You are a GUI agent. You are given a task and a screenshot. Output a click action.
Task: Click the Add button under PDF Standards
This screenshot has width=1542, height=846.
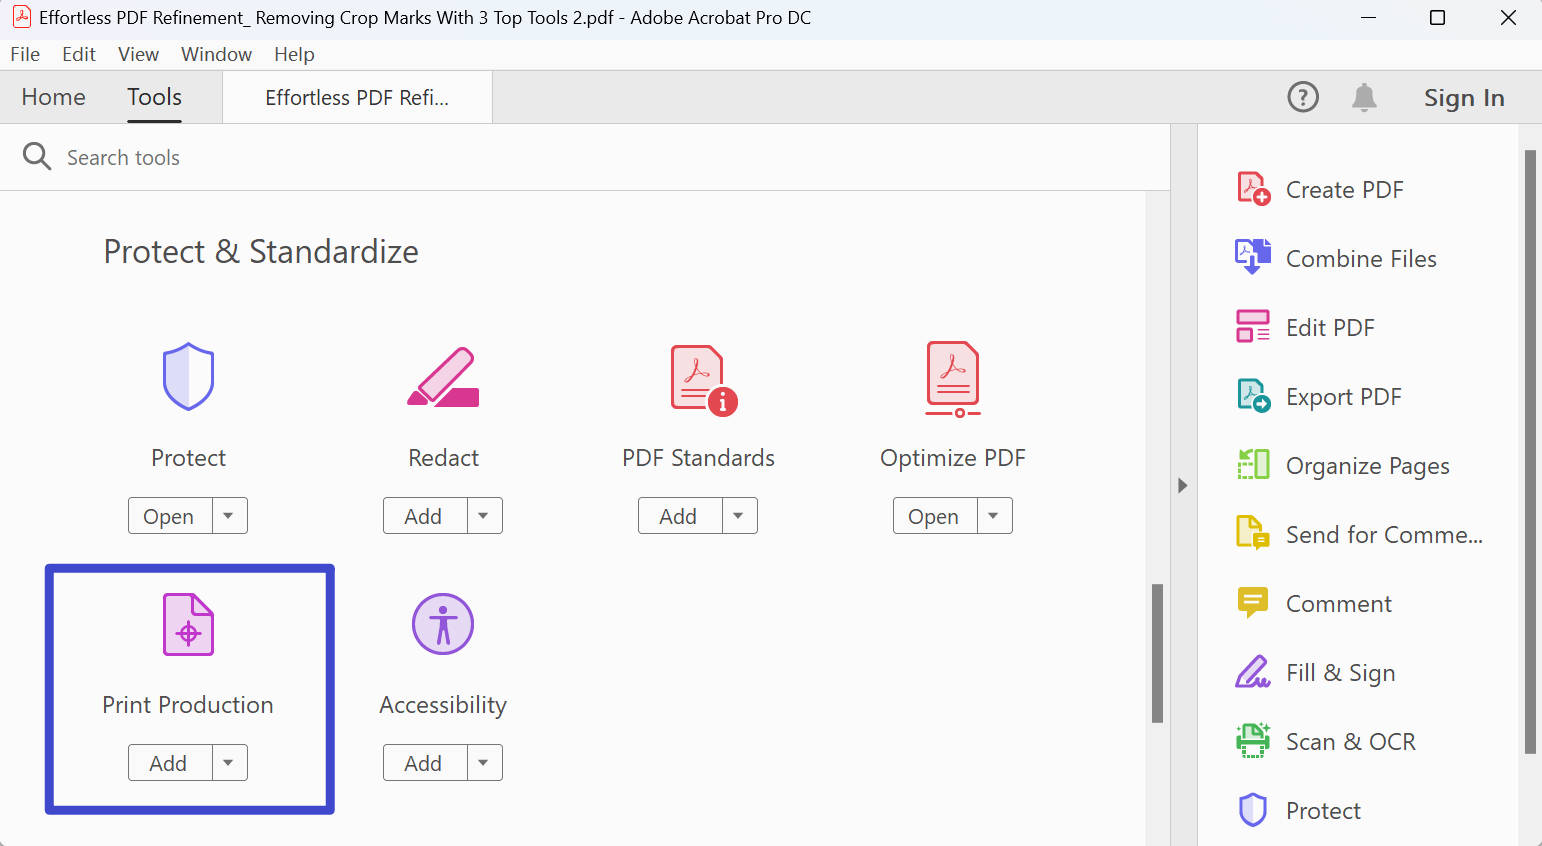[x=678, y=515]
